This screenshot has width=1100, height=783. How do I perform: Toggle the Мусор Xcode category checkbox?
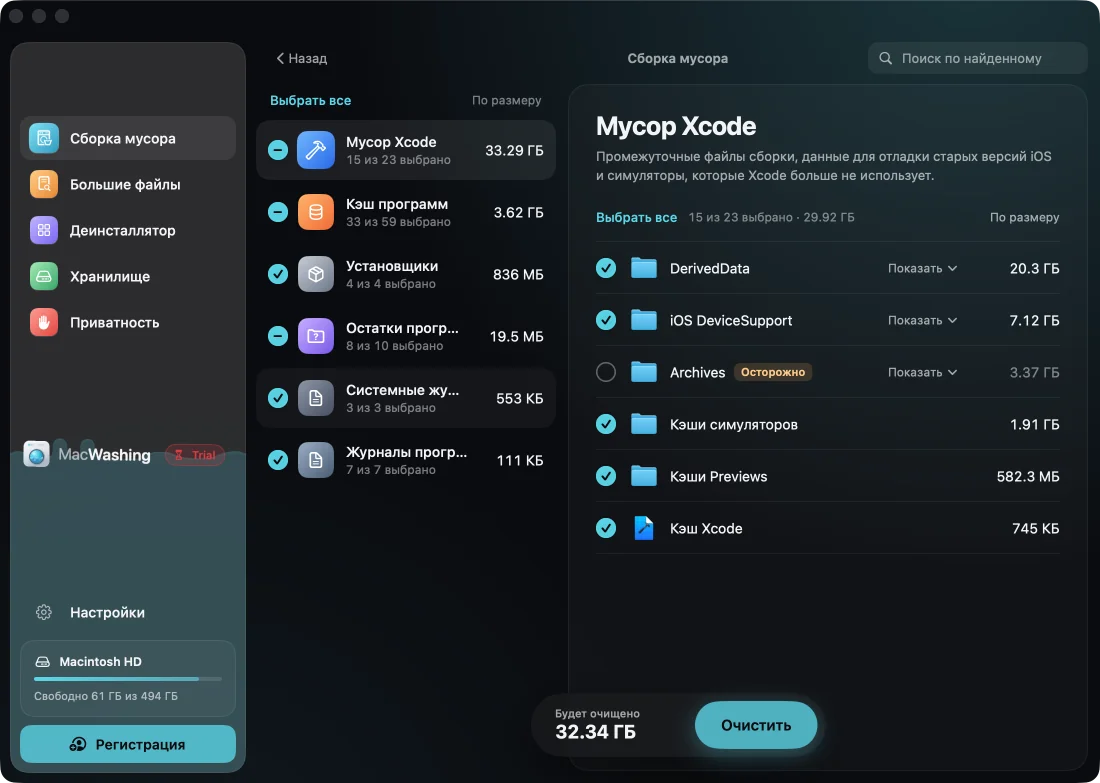point(278,150)
